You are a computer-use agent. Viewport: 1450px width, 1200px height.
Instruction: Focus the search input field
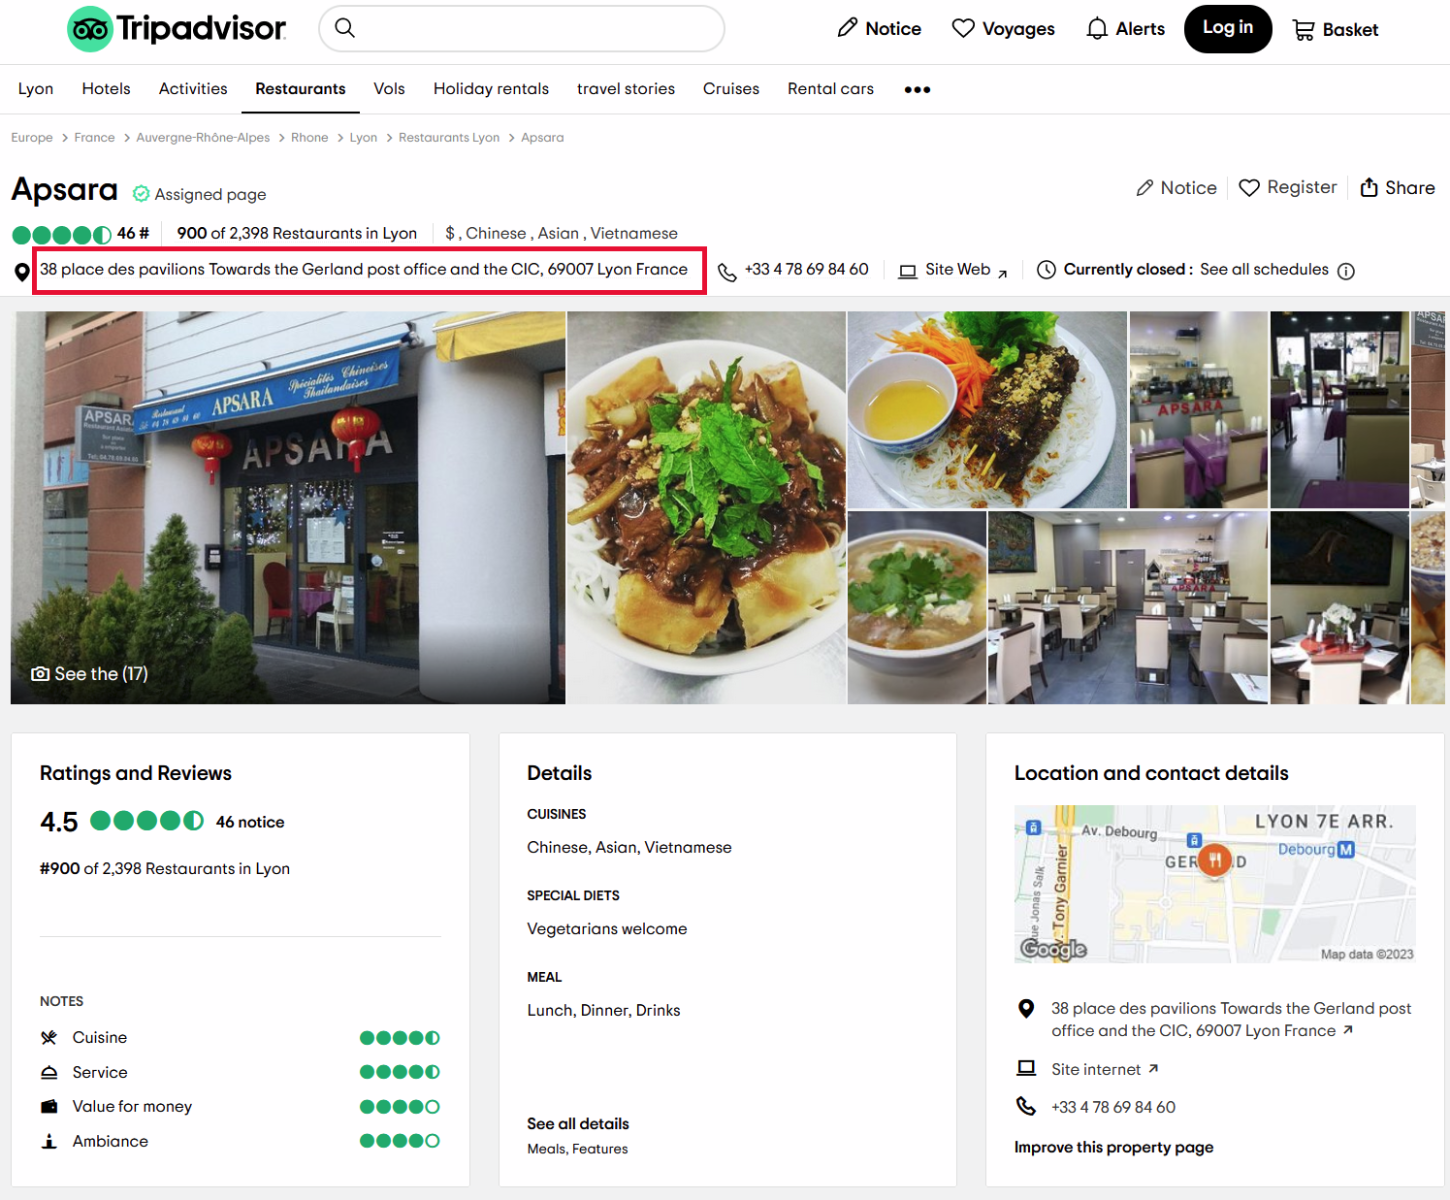[522, 28]
